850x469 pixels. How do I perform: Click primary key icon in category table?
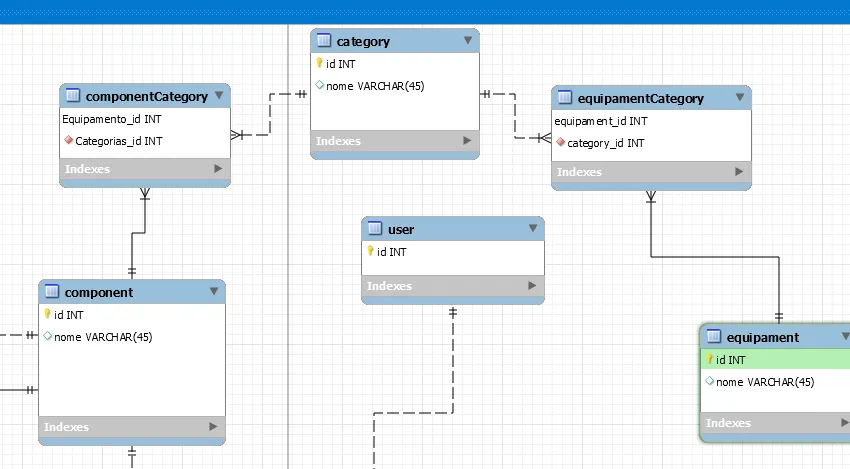tap(320, 64)
